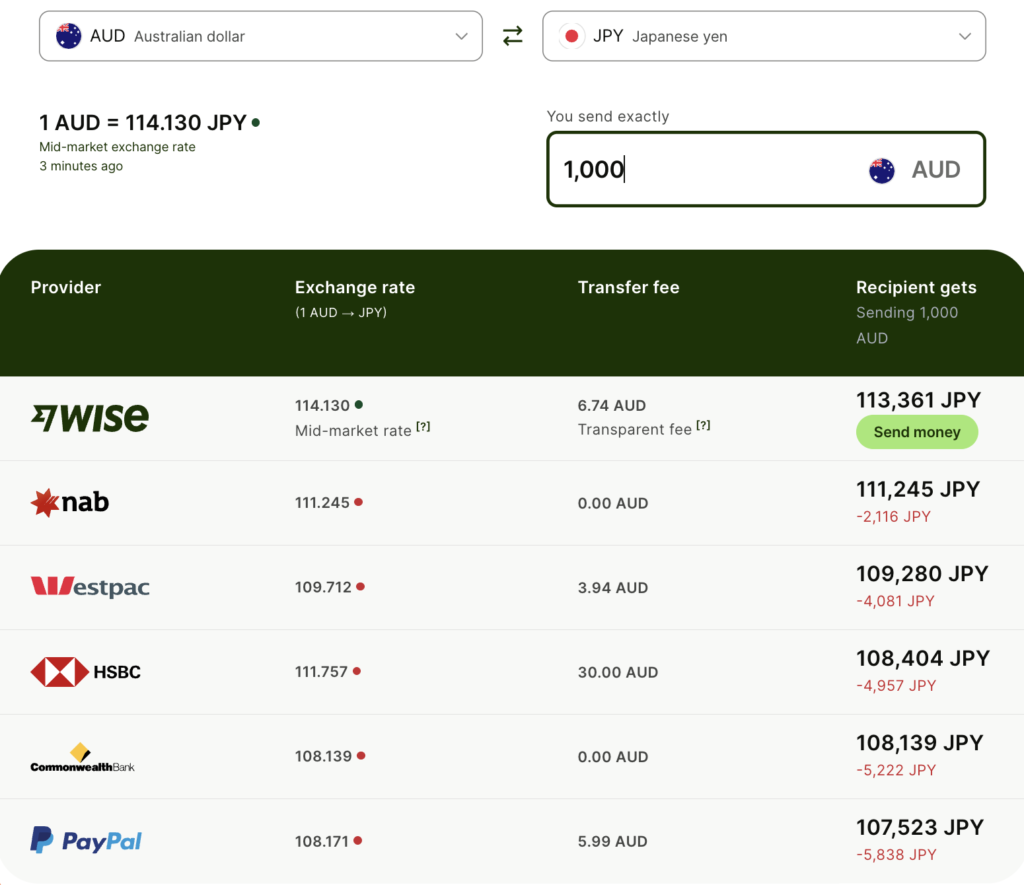The width and height of the screenshot is (1024, 885).
Task: Click the Transfer fee column header
Action: tap(628, 287)
